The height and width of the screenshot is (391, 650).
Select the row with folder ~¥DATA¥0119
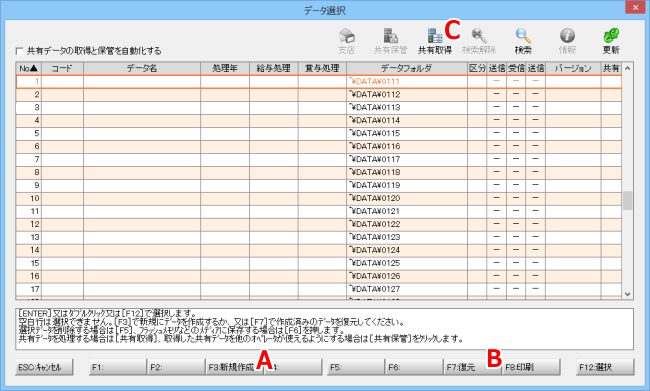pyautogui.click(x=319, y=185)
